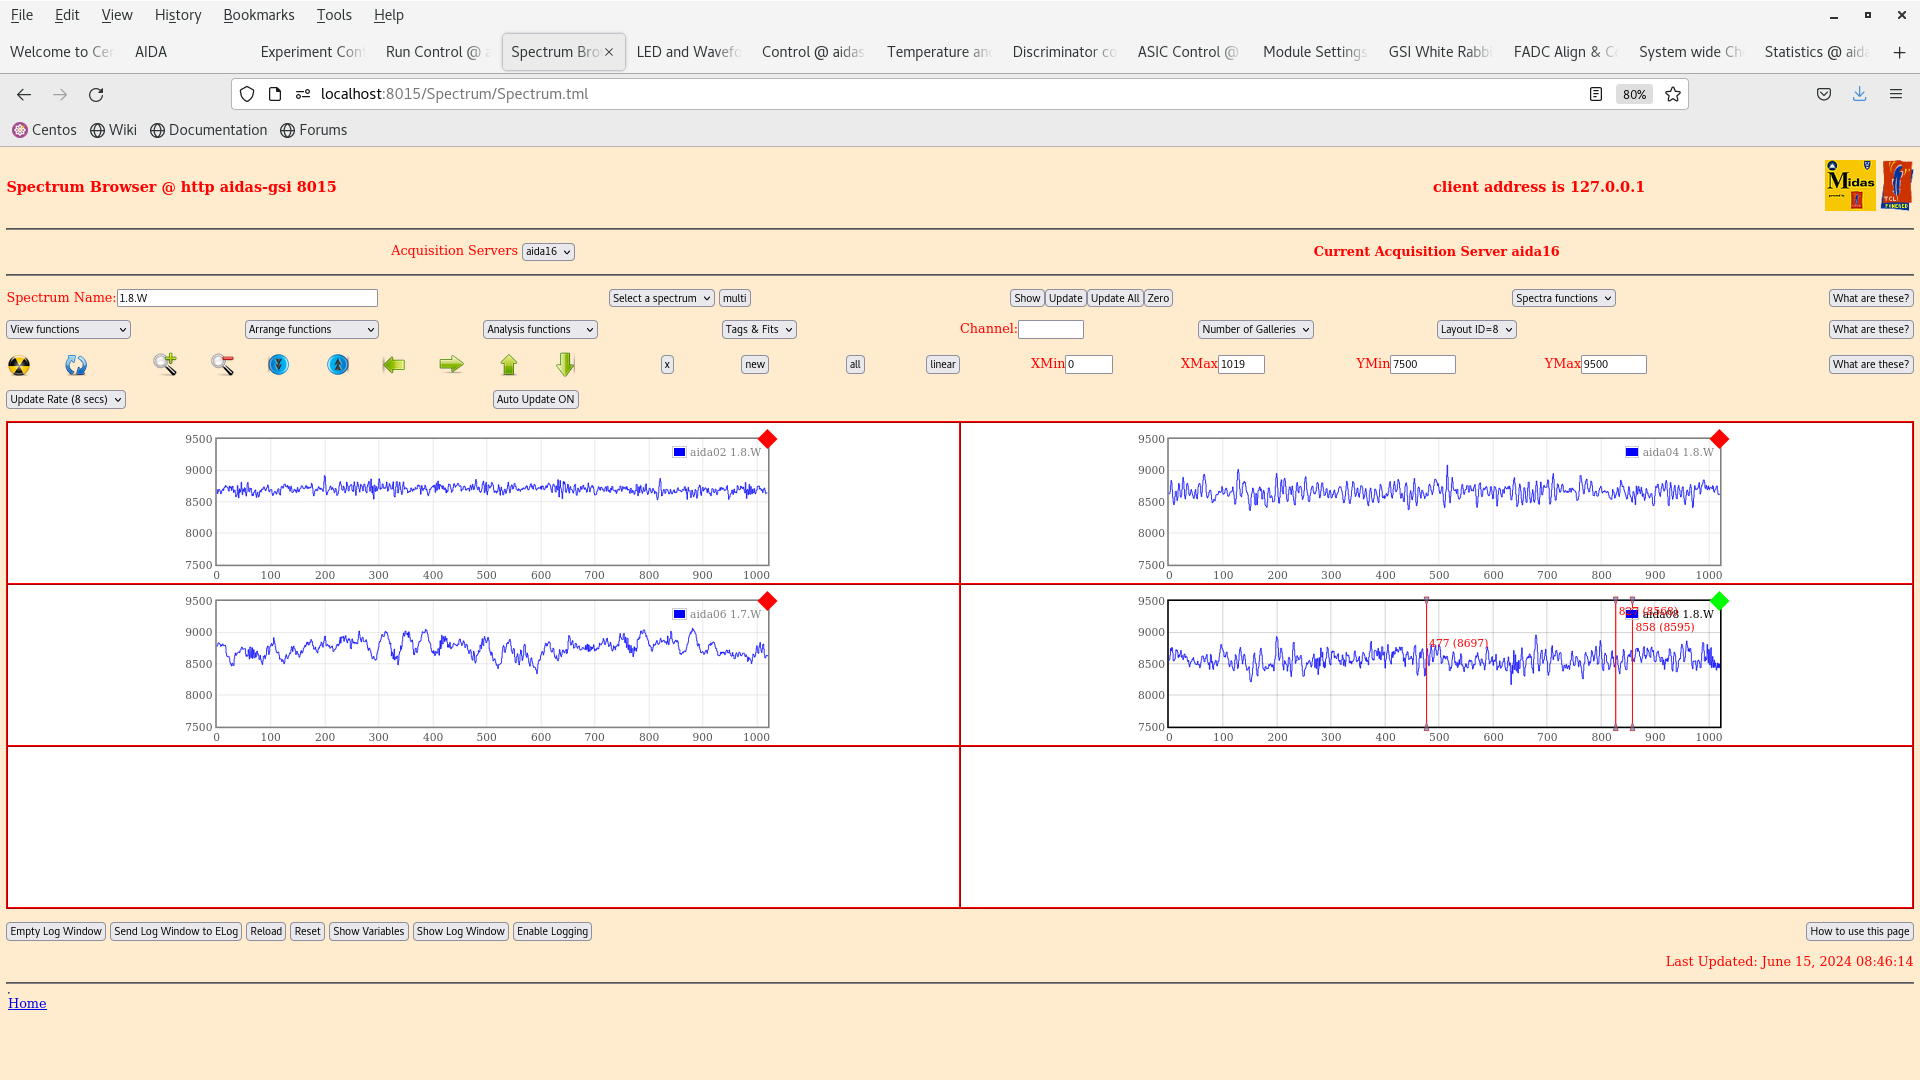Click the radiation hazard icon
Viewport: 1920px width, 1080px height.
click(x=19, y=365)
